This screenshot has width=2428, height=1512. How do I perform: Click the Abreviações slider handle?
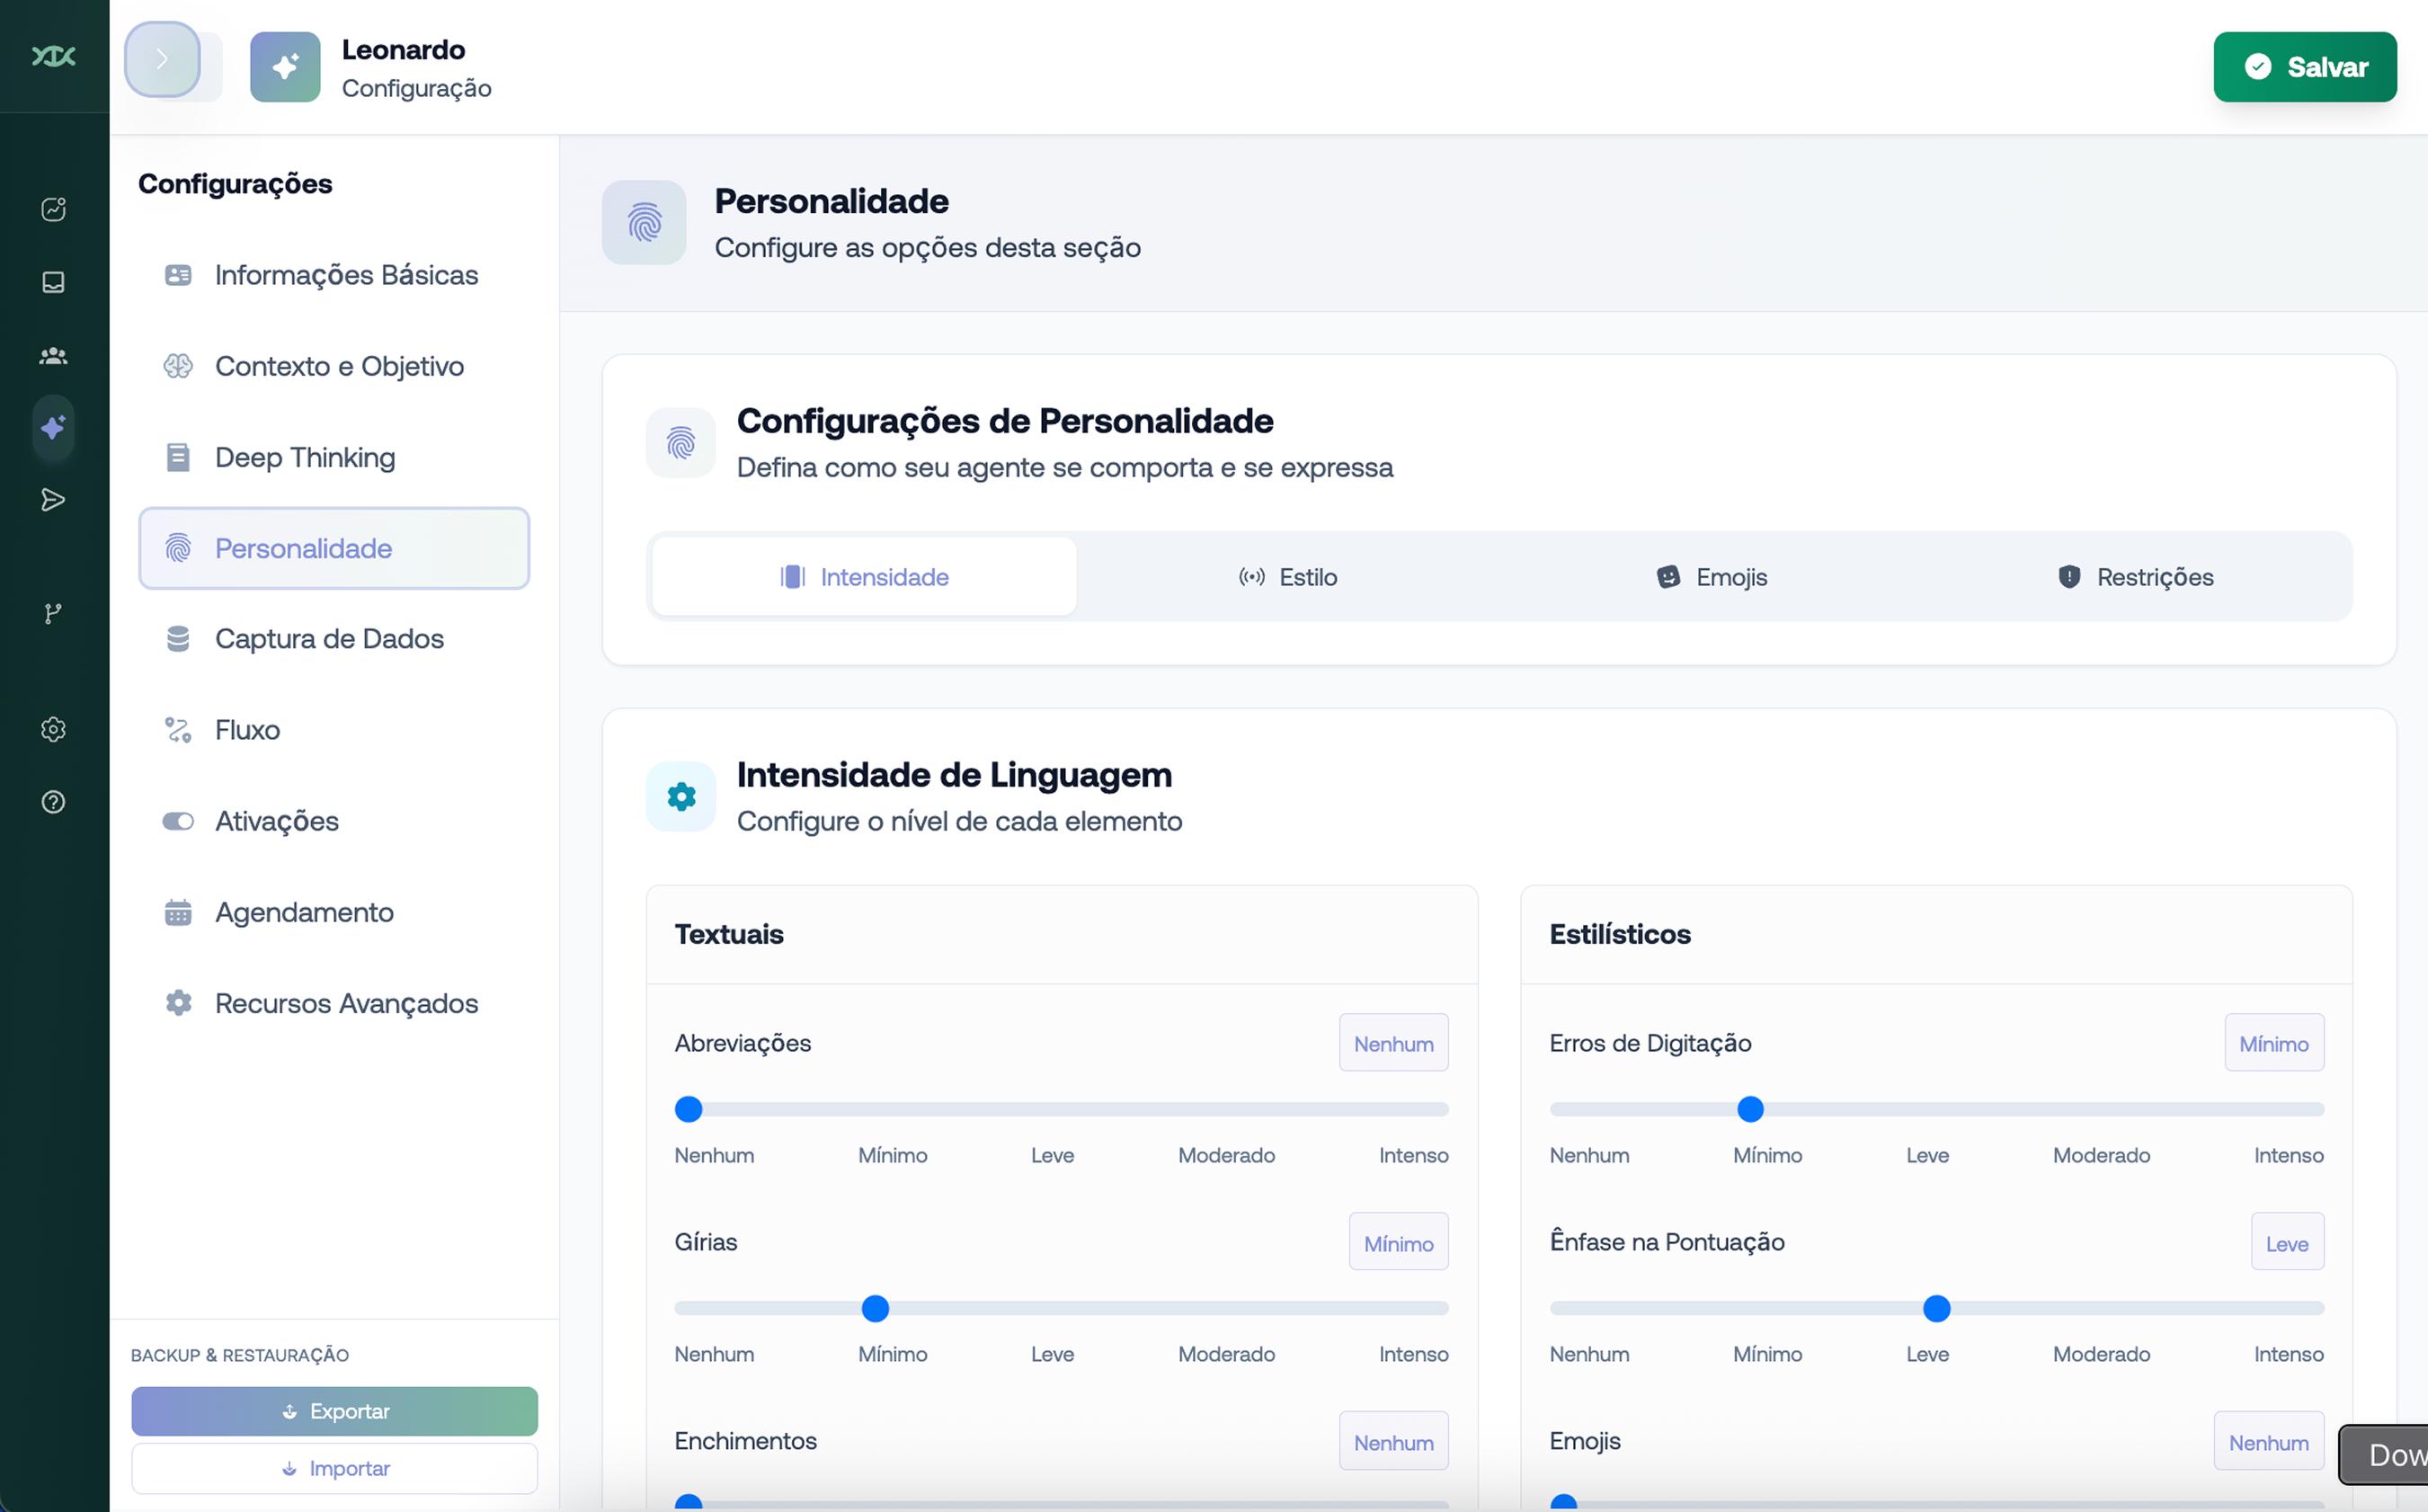(x=688, y=1109)
